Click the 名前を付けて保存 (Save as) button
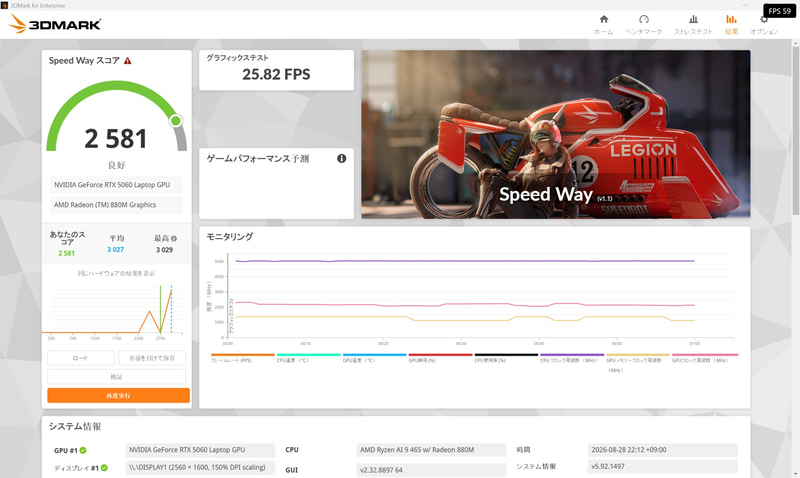Viewport: 800px width, 478px height. click(x=152, y=358)
